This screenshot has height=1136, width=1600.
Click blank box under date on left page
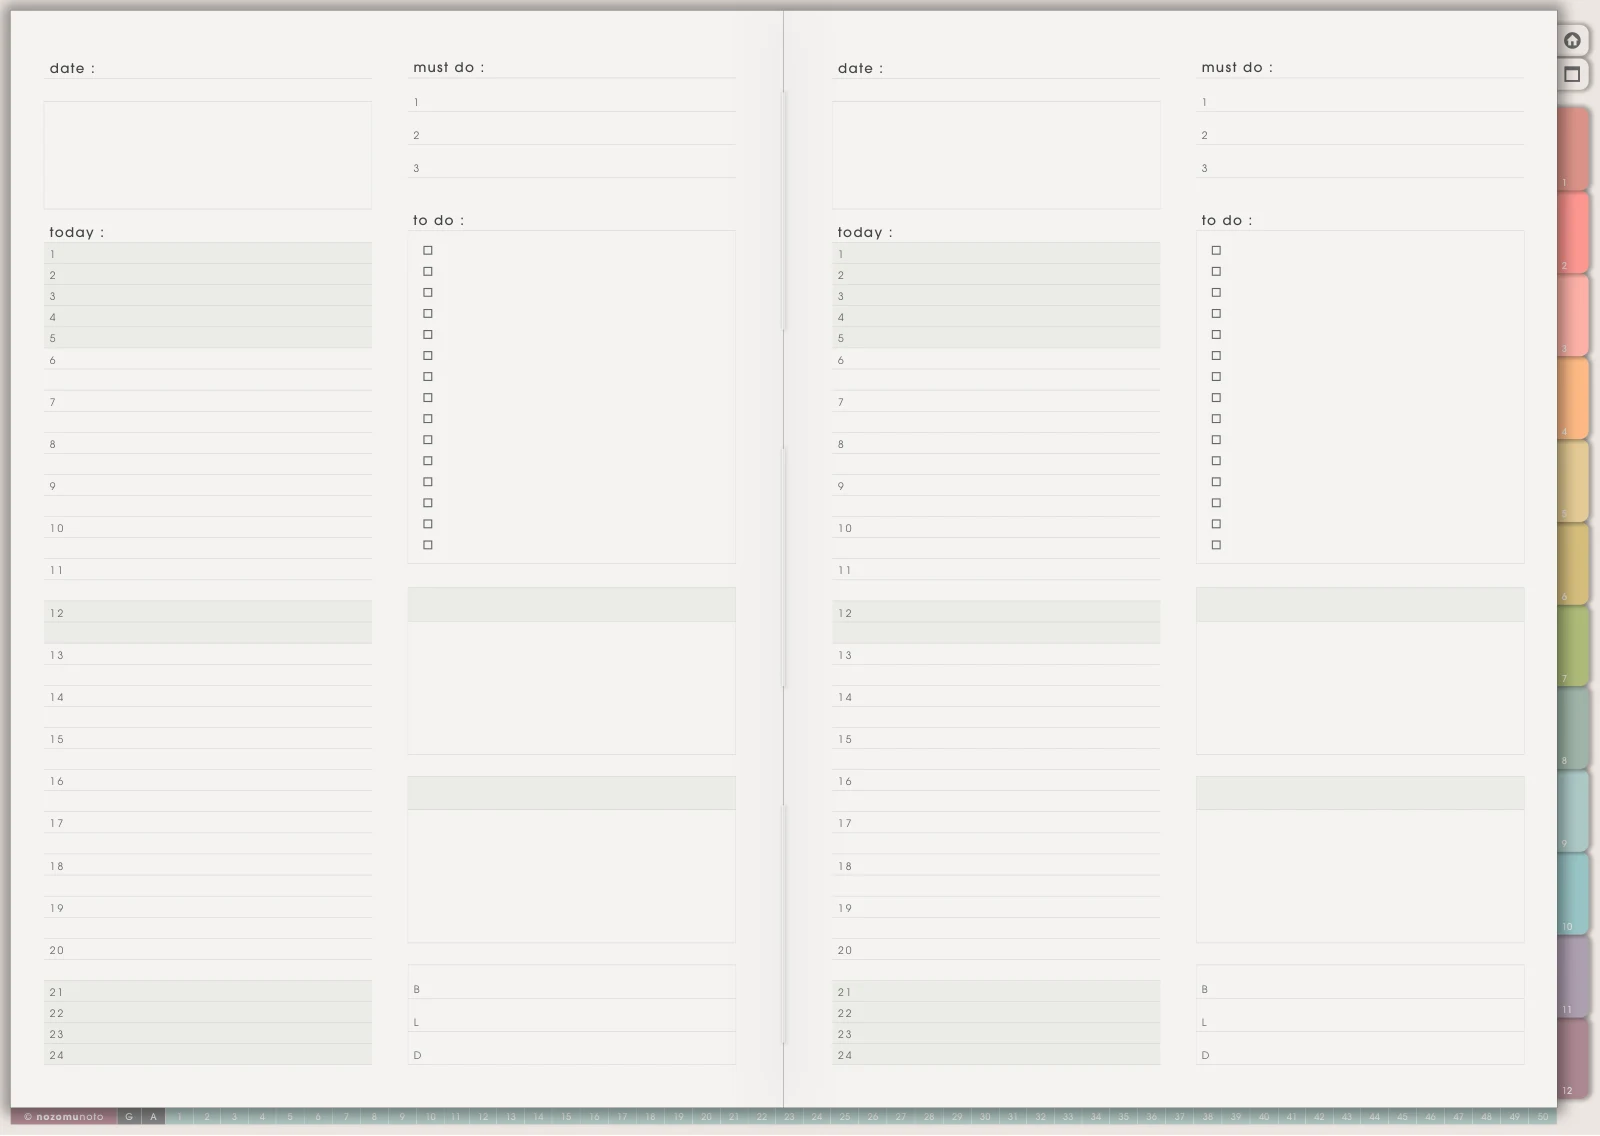pos(208,155)
